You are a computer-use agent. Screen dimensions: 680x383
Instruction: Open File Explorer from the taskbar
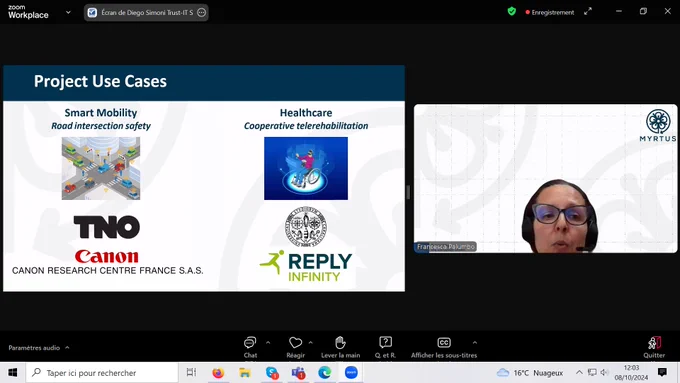245,373
